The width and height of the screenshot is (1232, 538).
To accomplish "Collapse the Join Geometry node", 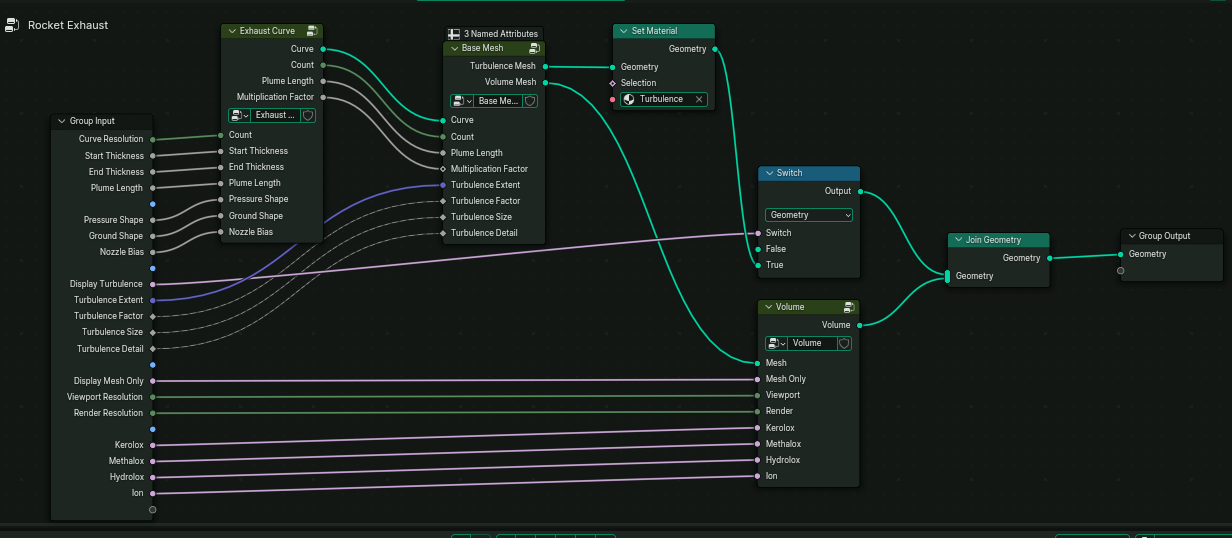I will coord(958,240).
